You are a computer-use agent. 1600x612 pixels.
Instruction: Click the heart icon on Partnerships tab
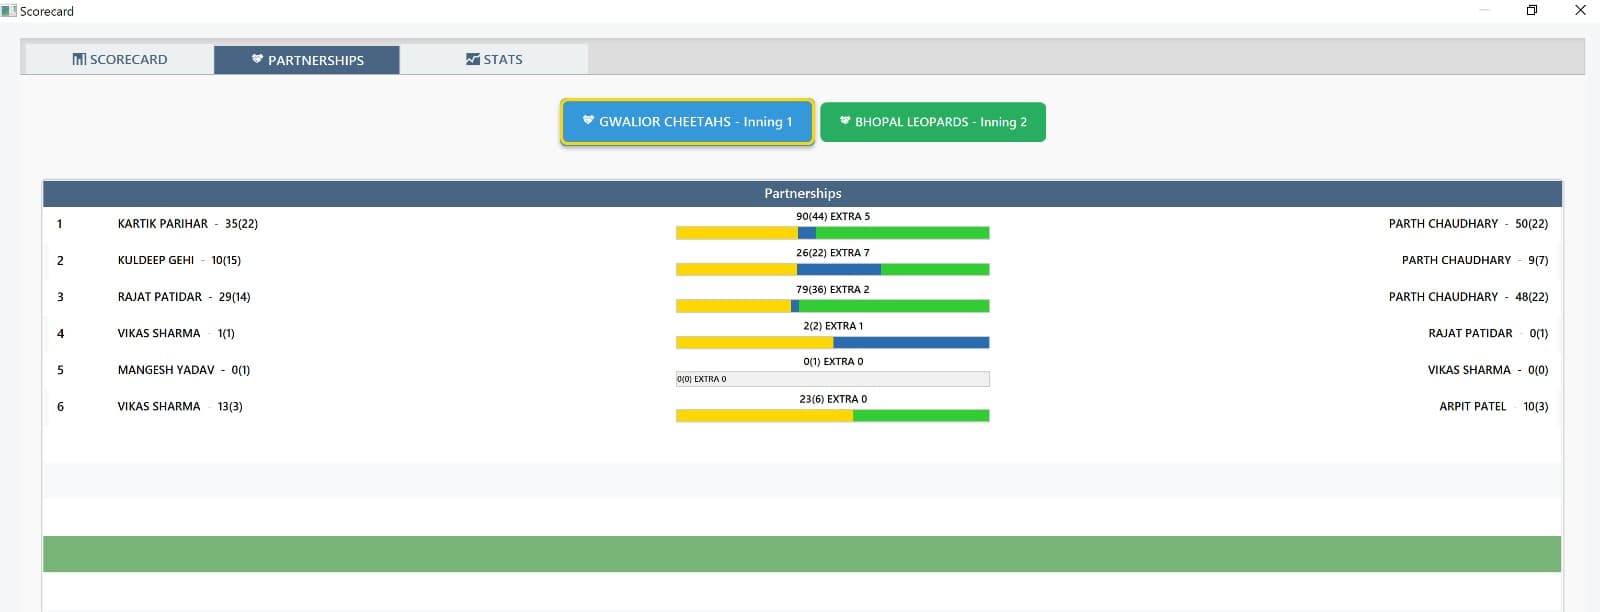coord(257,60)
